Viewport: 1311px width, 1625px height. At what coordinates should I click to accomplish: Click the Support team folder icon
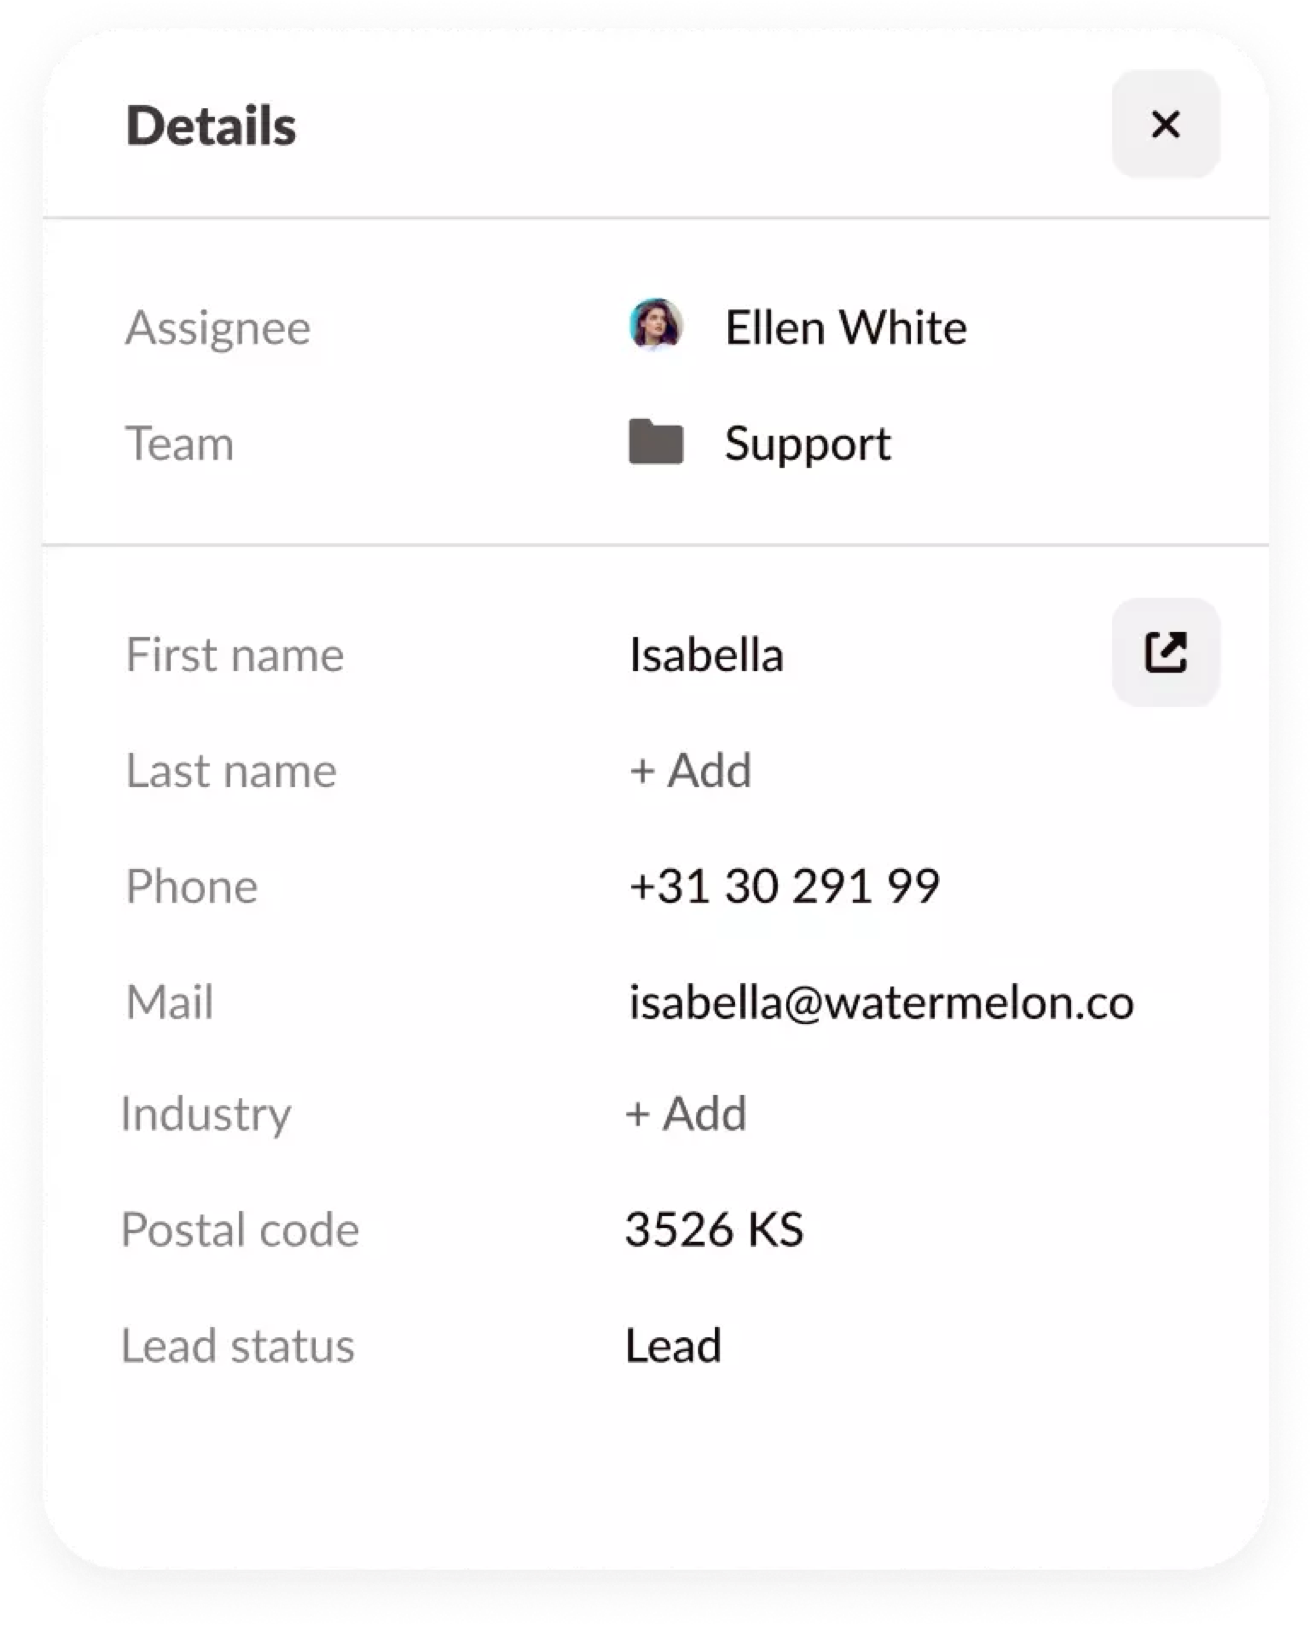click(x=656, y=442)
